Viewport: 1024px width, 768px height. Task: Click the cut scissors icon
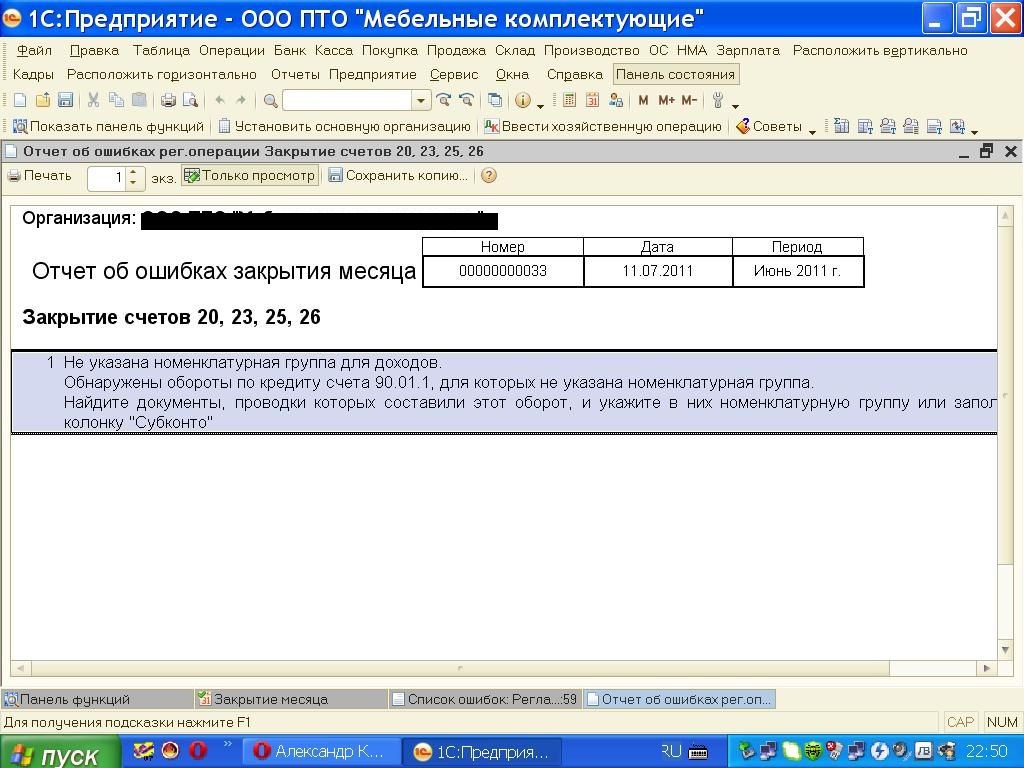(93, 100)
